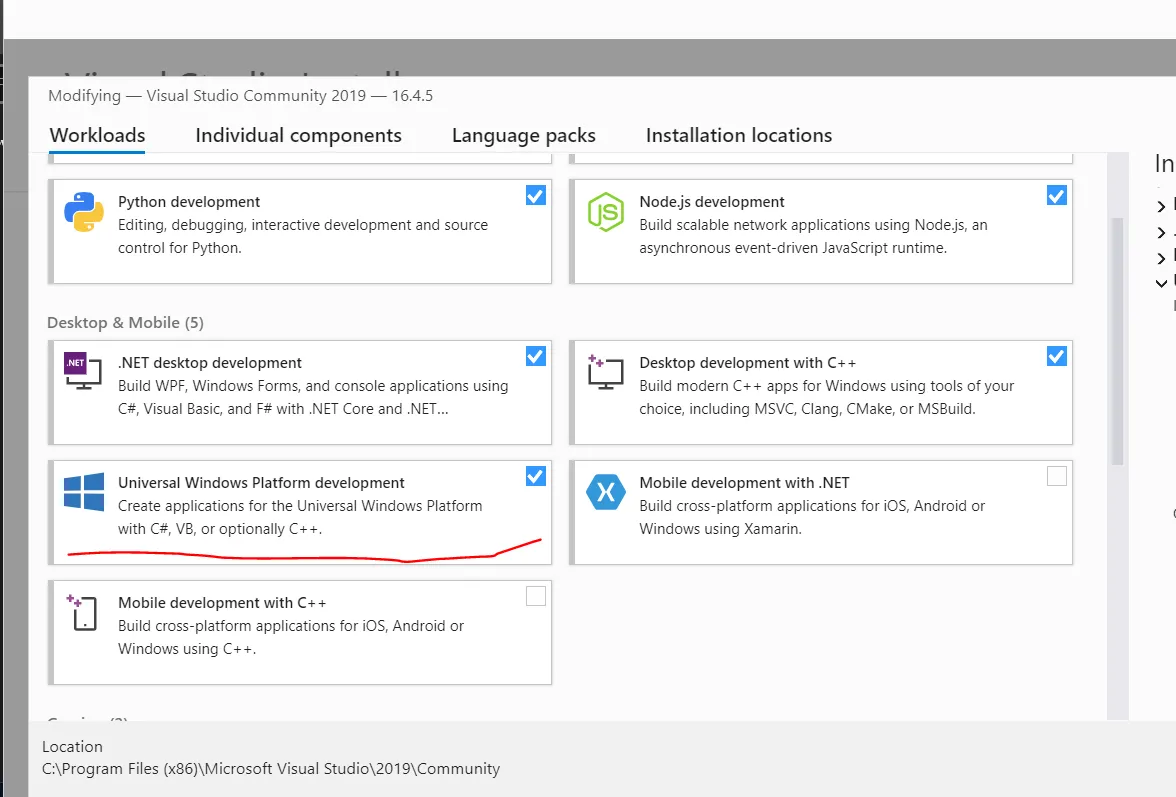Viewport: 1176px width, 797px height.
Task: Uncheck the Node.js development workload checkbox
Action: click(x=1057, y=196)
